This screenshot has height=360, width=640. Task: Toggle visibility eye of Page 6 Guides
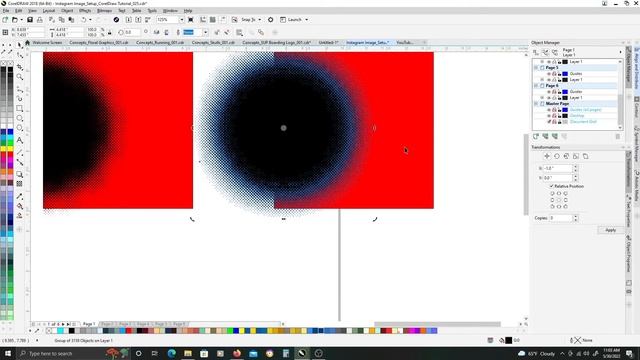pos(549,92)
